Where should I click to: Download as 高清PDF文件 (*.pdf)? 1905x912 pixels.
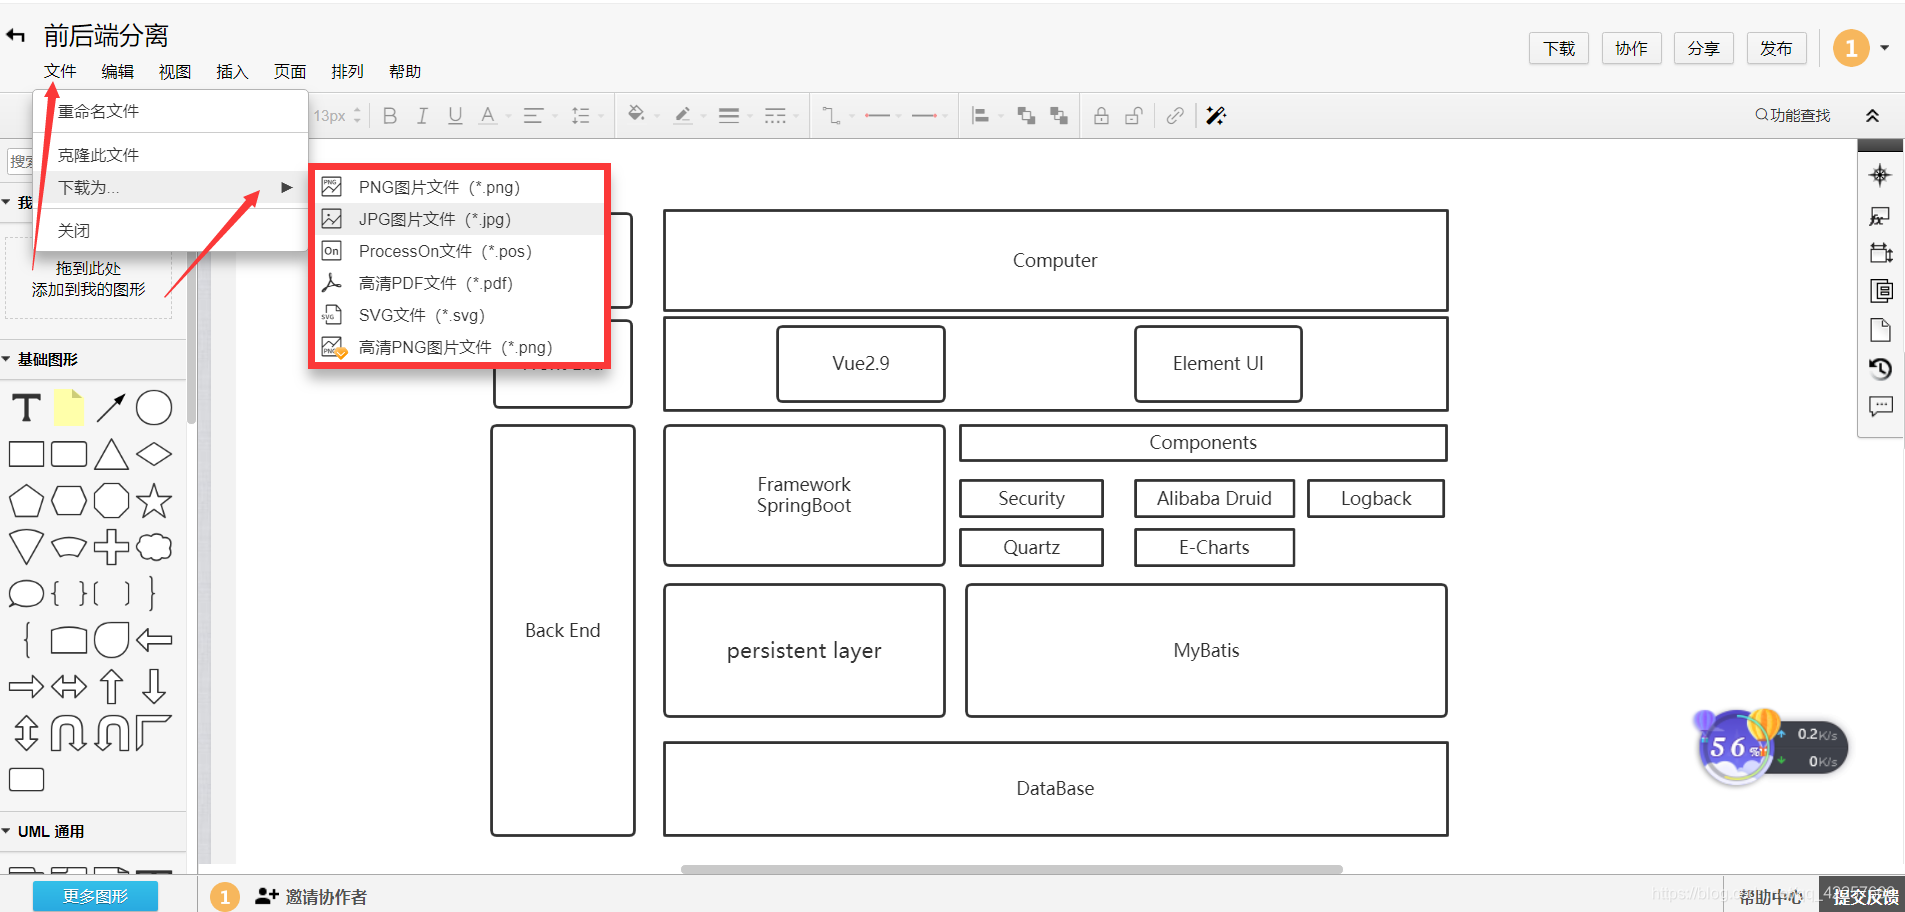point(459,283)
